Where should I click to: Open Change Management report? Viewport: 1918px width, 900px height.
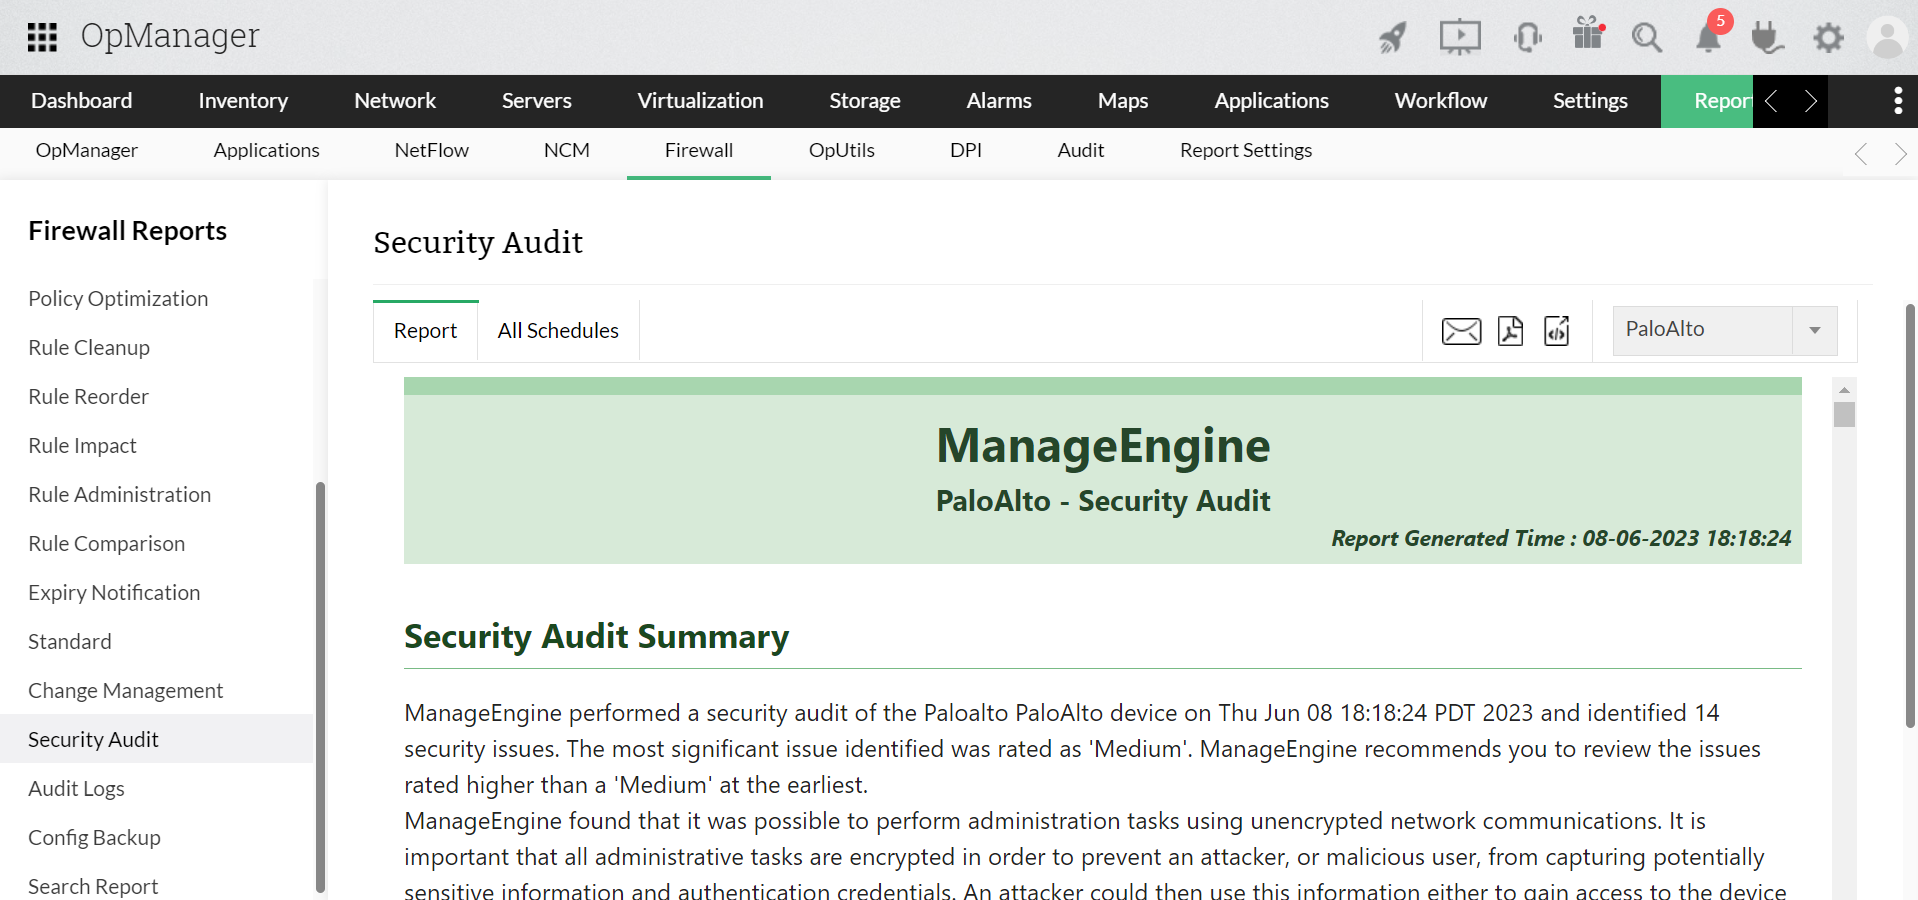coord(125,691)
